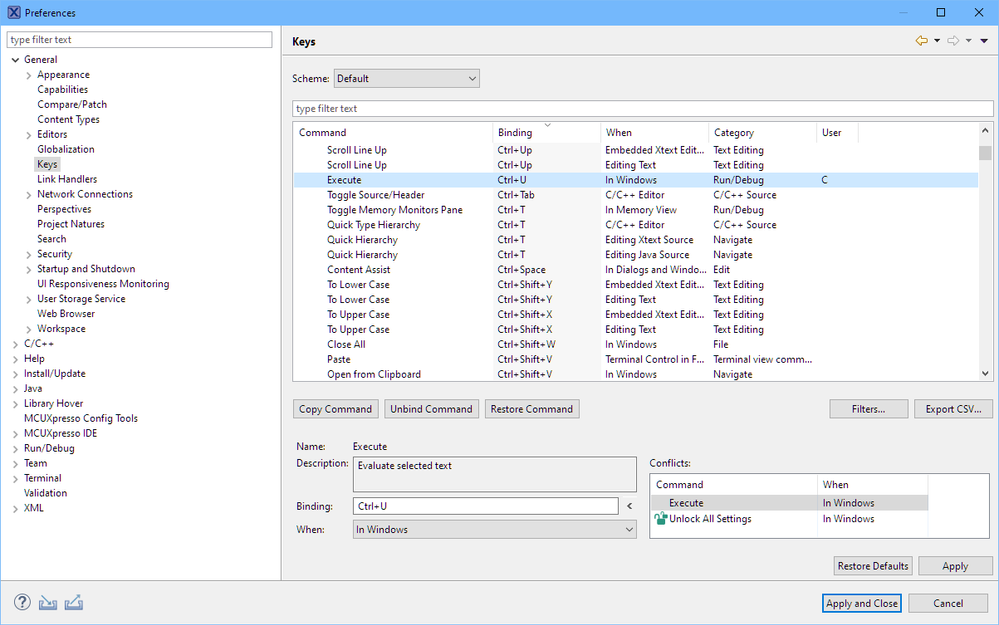Expand the Terminal node
The height and width of the screenshot is (625, 999).
(x=15, y=478)
